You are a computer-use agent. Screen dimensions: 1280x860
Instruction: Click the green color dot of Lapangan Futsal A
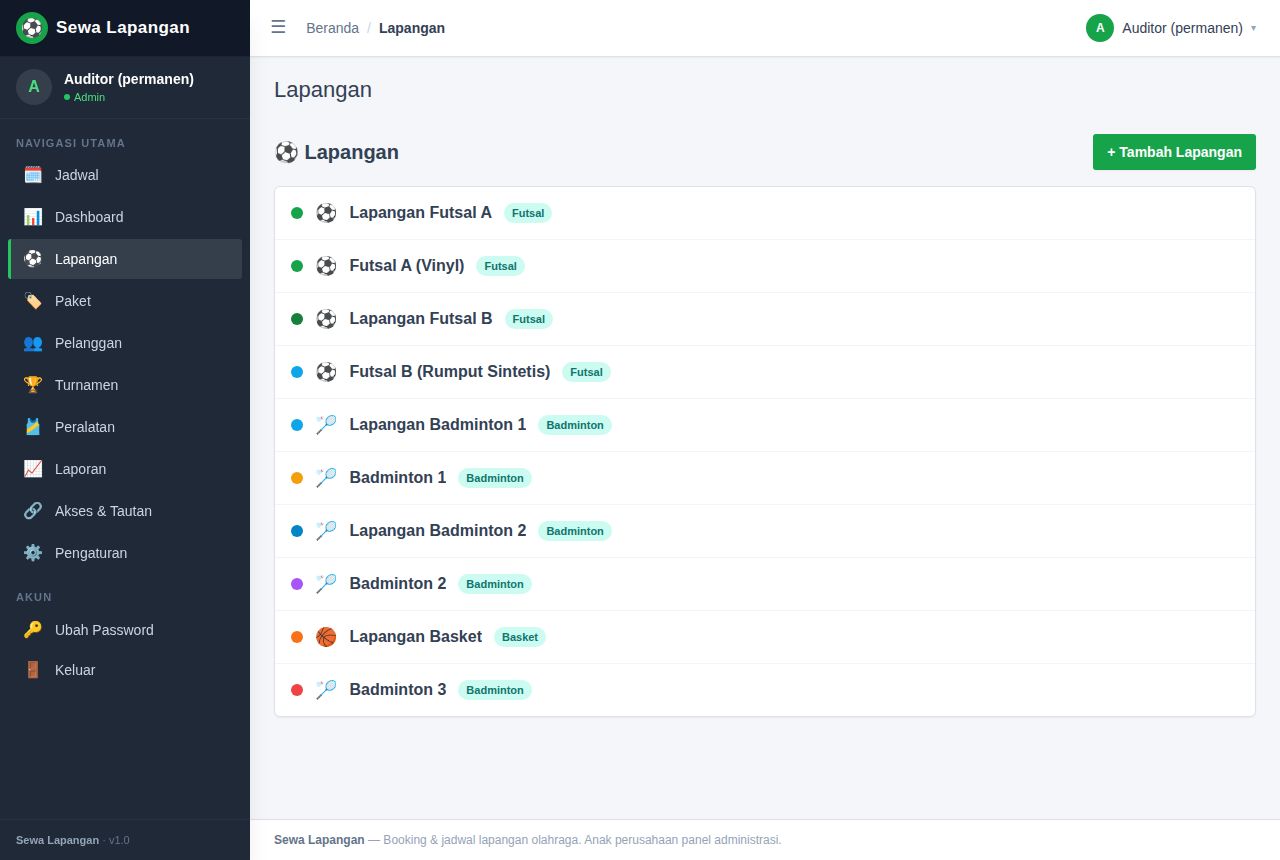click(x=297, y=213)
